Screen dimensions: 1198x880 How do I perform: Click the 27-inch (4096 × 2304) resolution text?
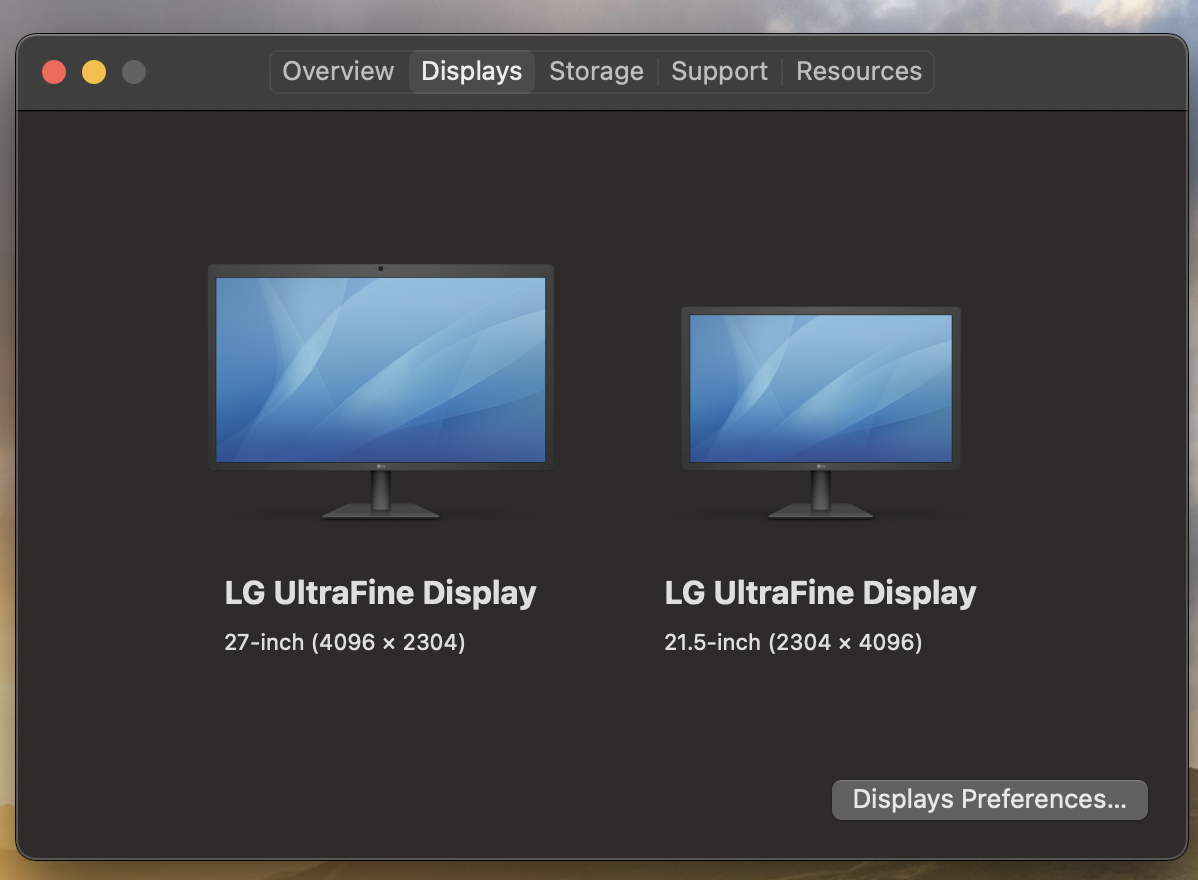[345, 642]
